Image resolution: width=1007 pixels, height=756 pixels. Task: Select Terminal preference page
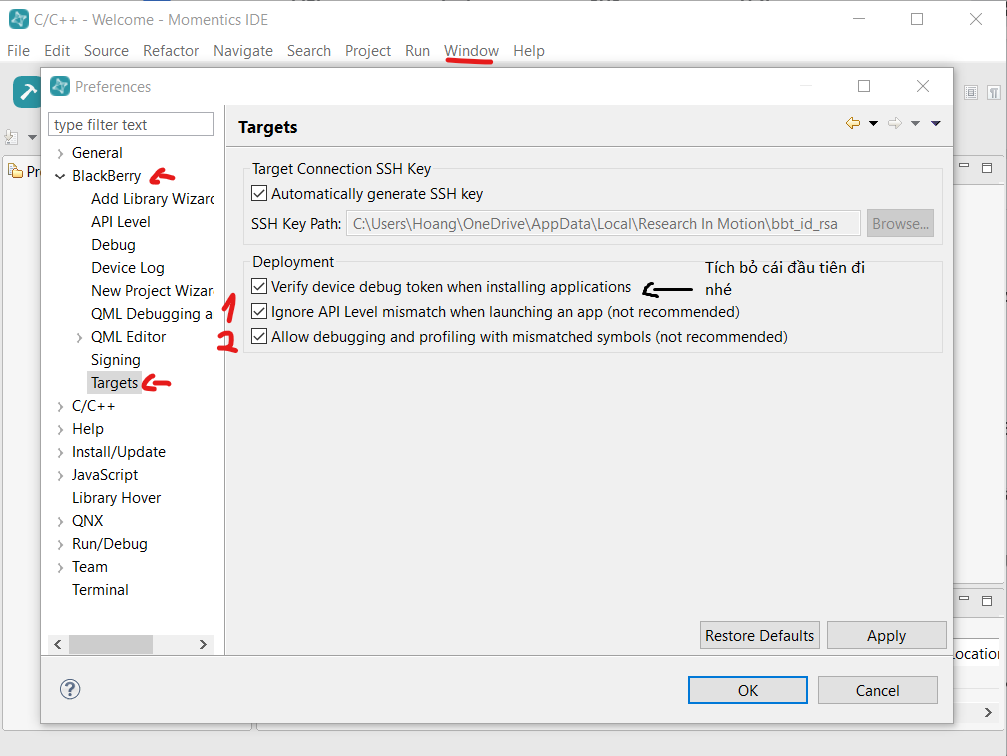point(100,590)
